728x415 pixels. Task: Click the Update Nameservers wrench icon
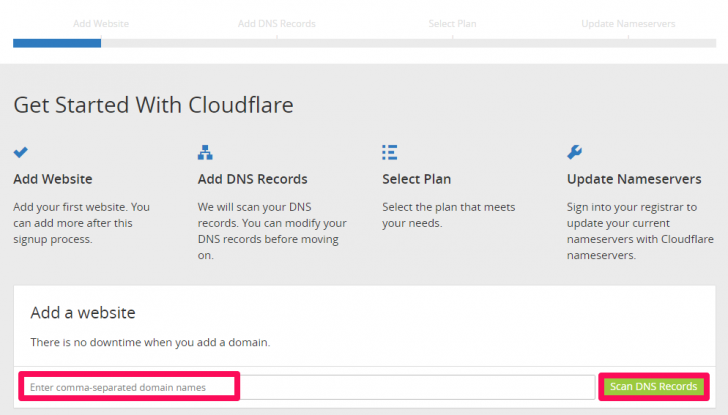pyautogui.click(x=574, y=152)
